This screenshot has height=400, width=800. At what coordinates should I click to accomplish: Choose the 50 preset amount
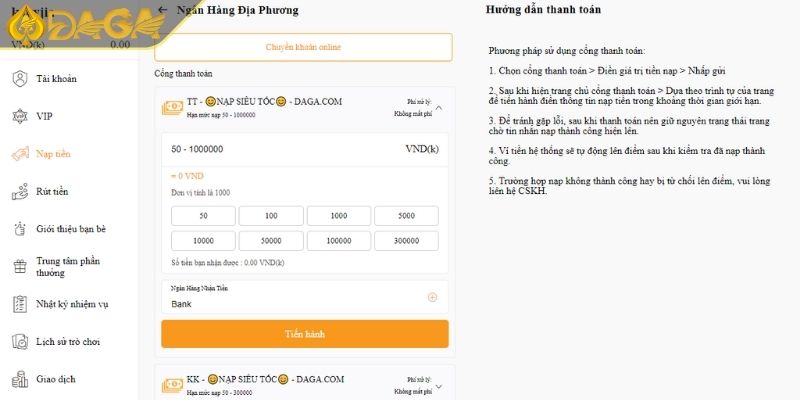[x=203, y=216]
